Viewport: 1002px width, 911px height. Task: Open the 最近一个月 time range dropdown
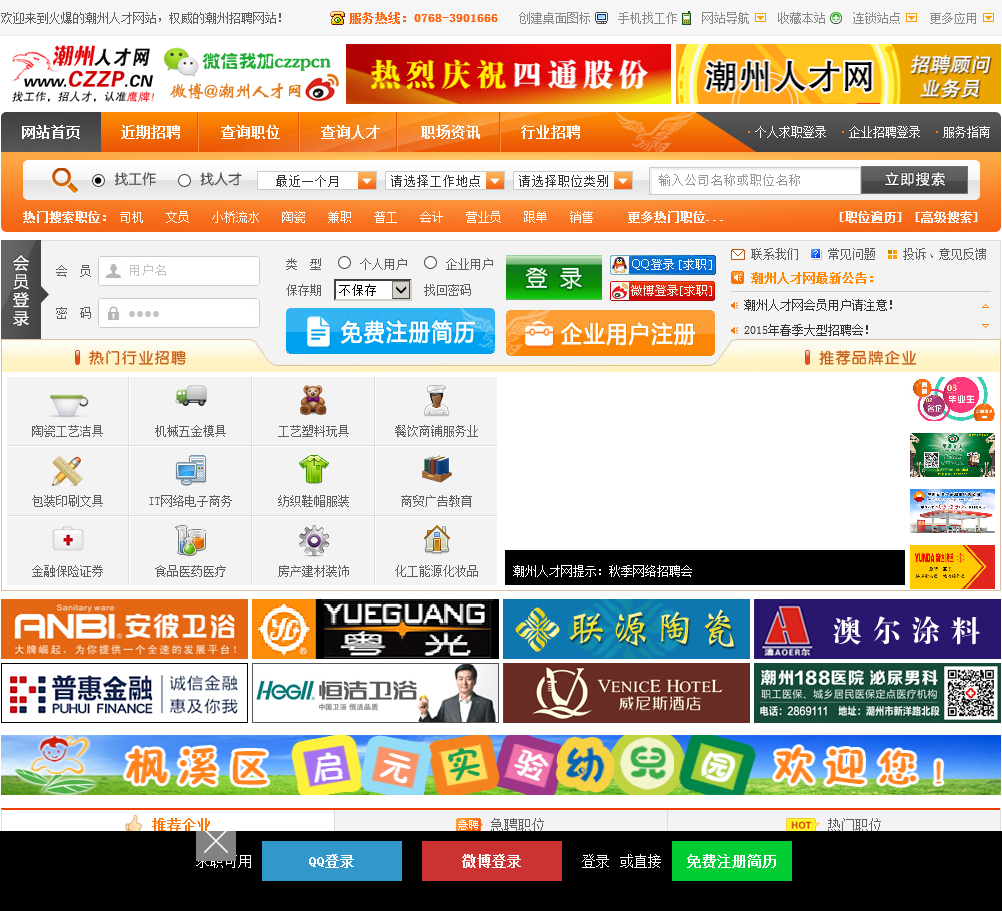[x=316, y=181]
